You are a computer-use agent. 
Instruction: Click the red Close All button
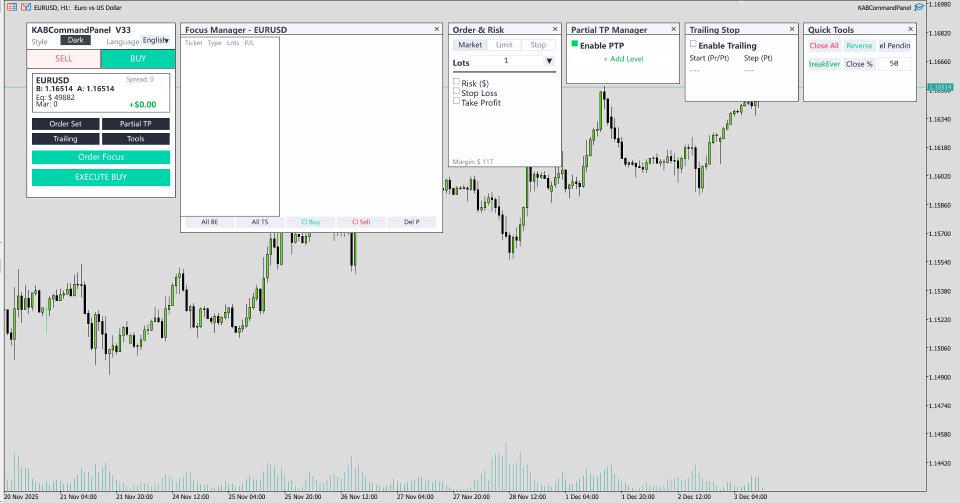click(824, 46)
